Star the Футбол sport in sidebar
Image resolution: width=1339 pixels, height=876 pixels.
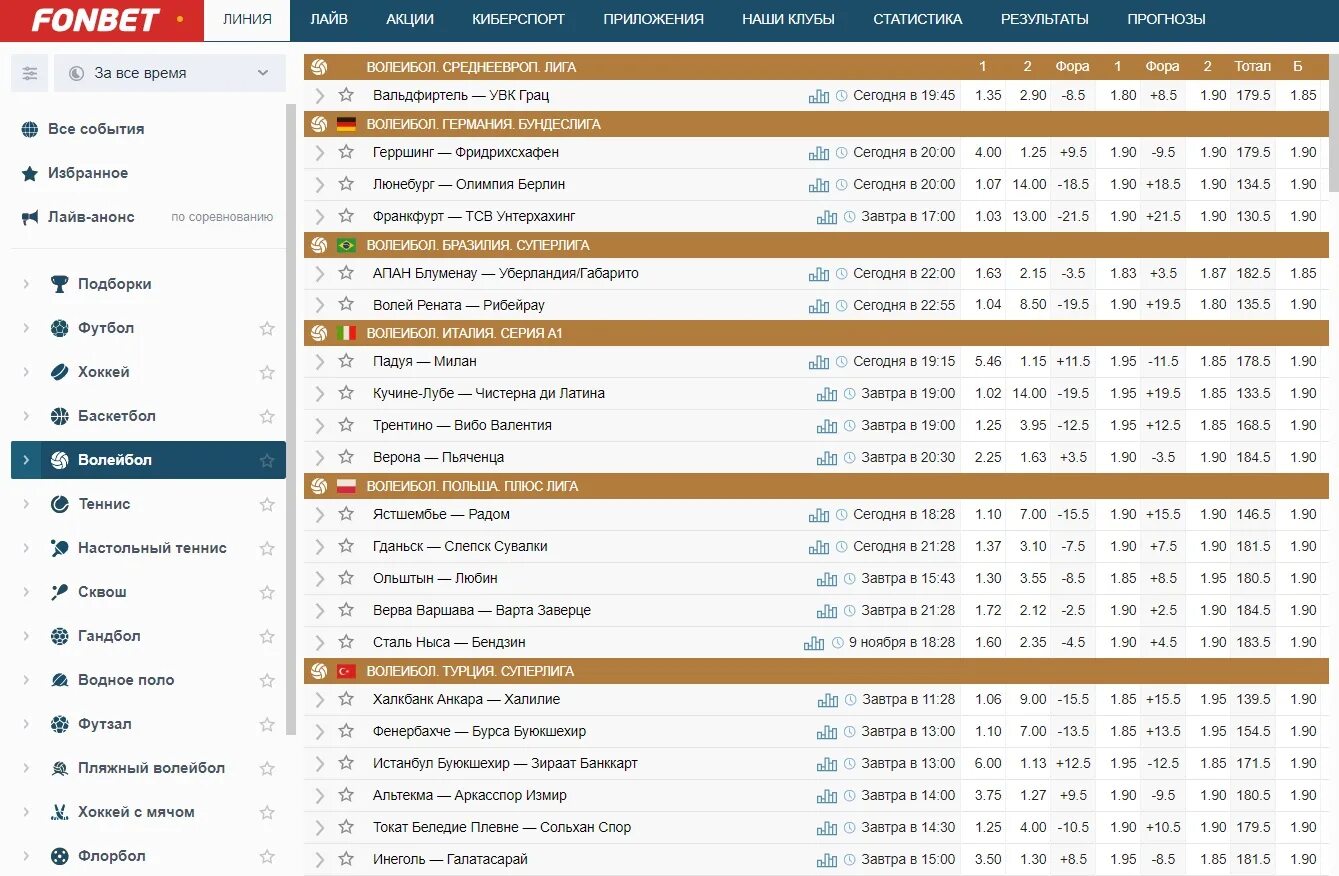(x=267, y=328)
